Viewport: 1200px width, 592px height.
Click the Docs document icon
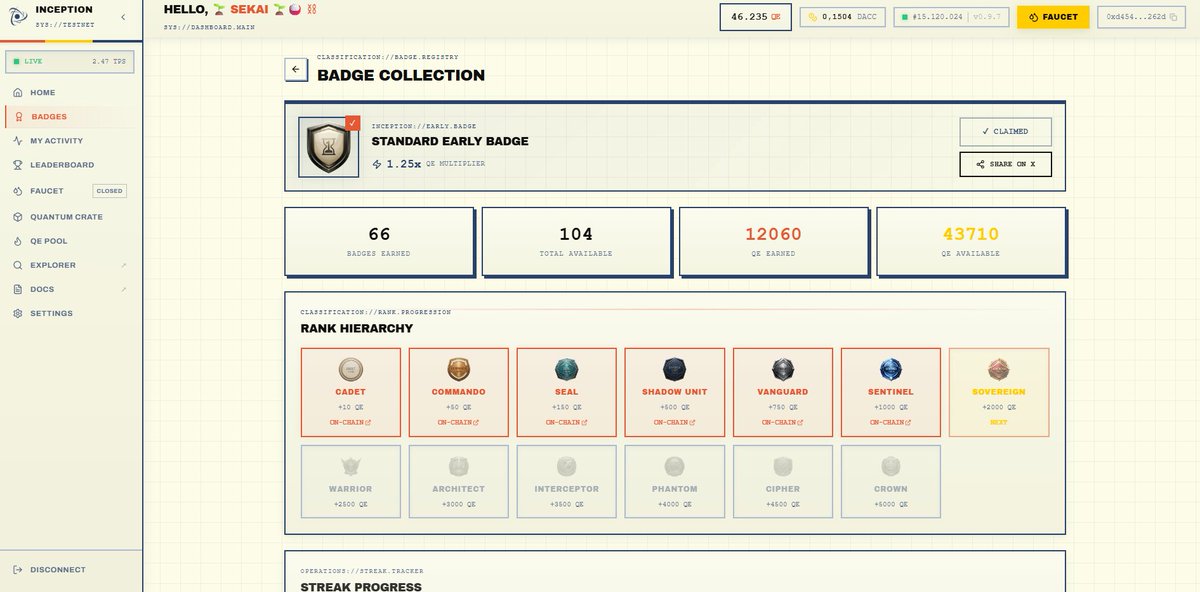pyautogui.click(x=18, y=289)
